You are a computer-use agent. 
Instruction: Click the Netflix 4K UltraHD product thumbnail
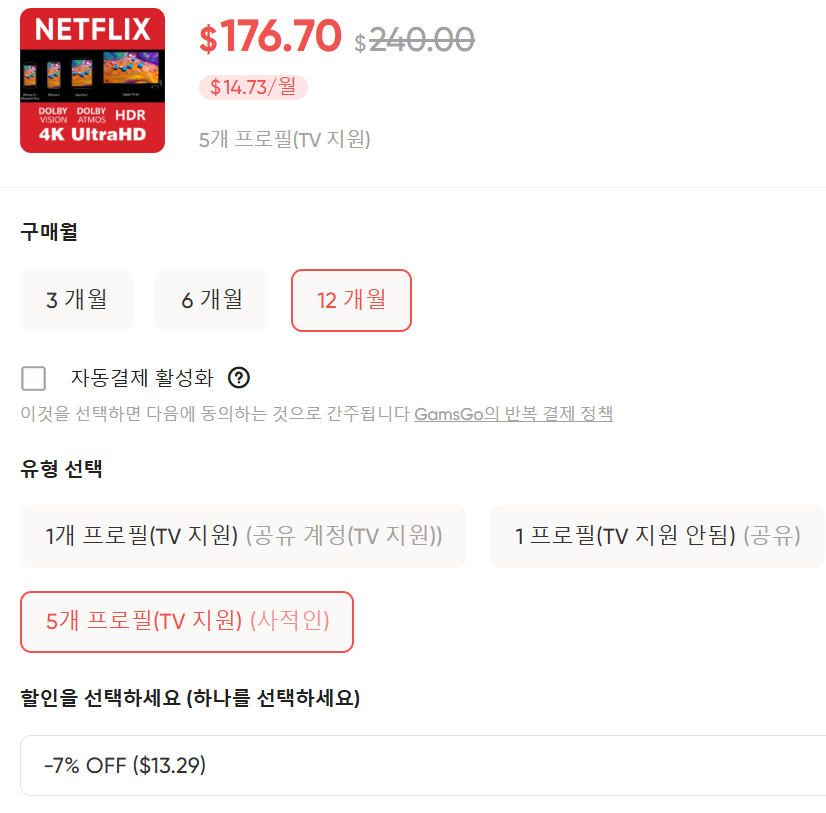[x=92, y=79]
